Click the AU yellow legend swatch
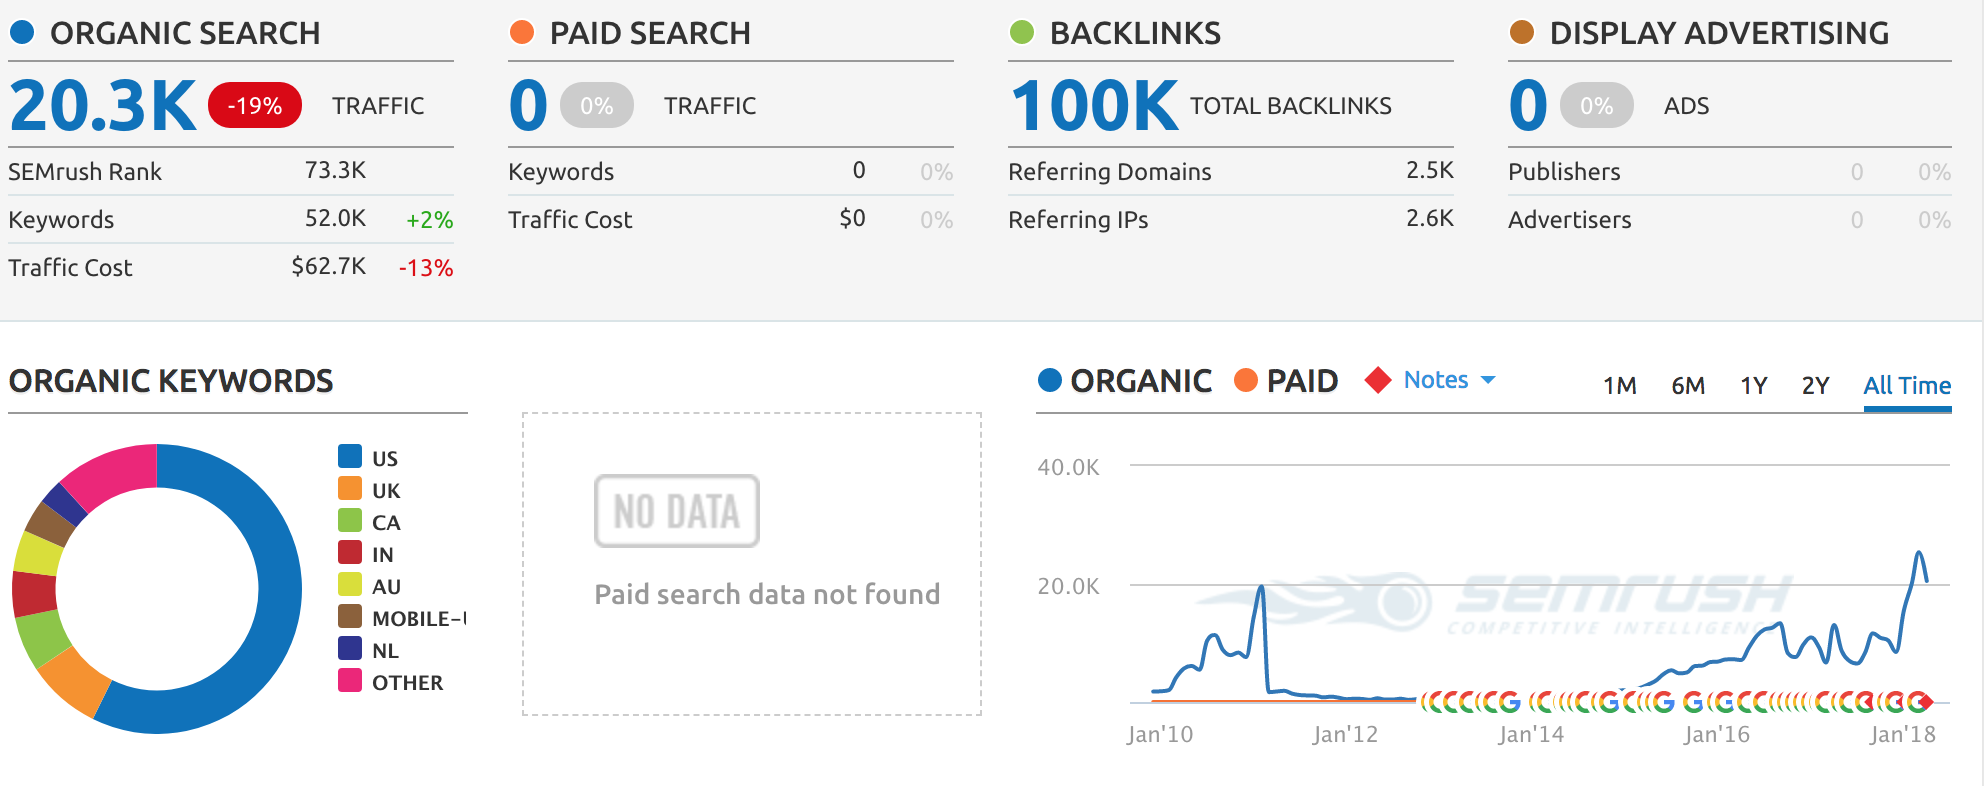Viewport: 1984px width, 786px height. pyautogui.click(x=350, y=584)
